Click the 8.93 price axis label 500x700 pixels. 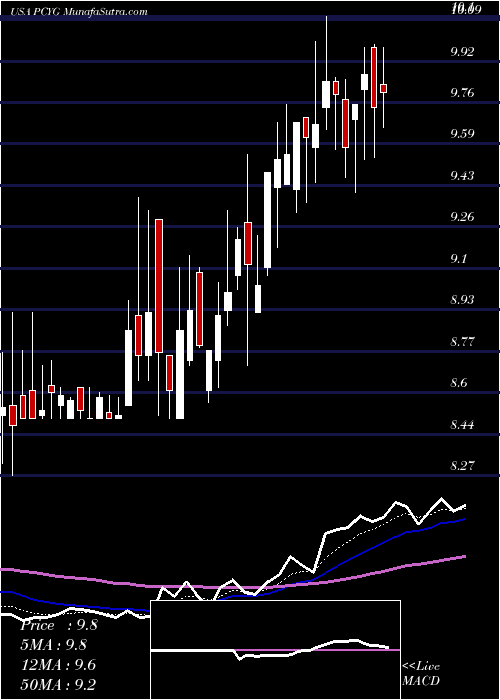(462, 300)
